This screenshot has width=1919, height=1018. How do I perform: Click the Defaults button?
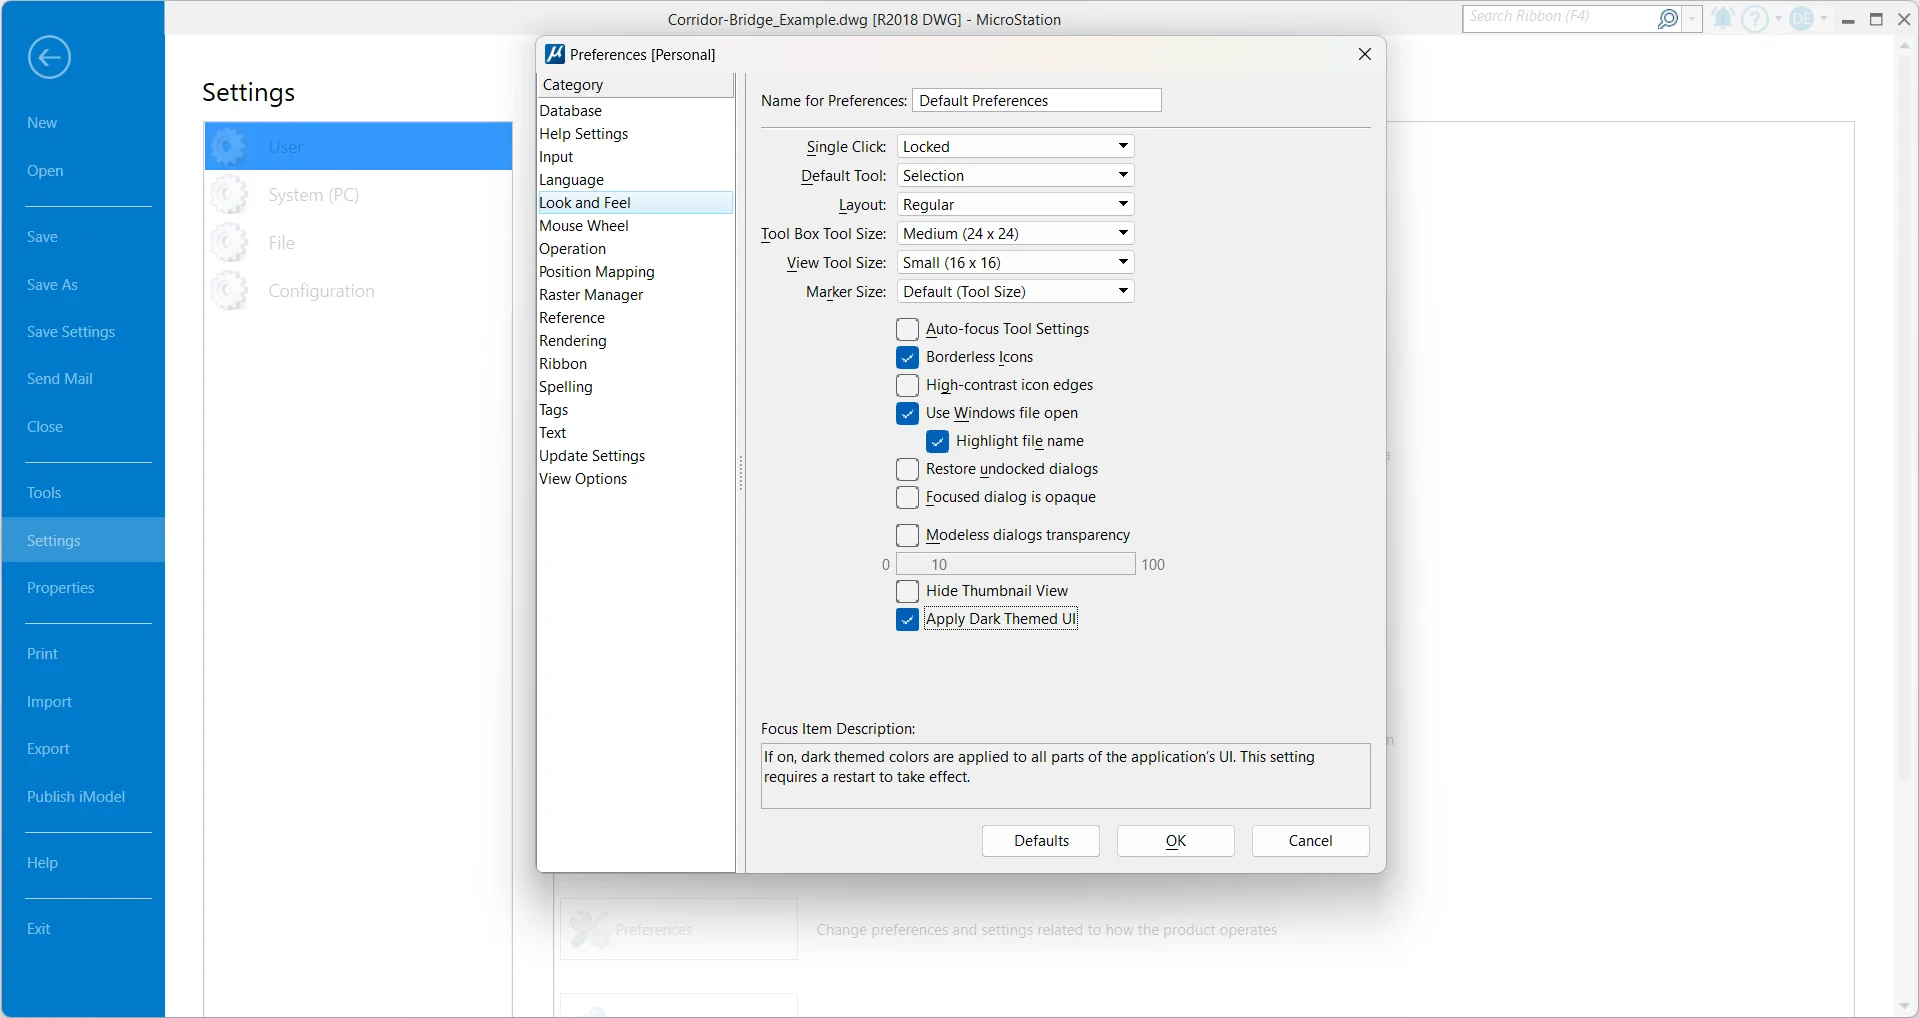point(1041,841)
